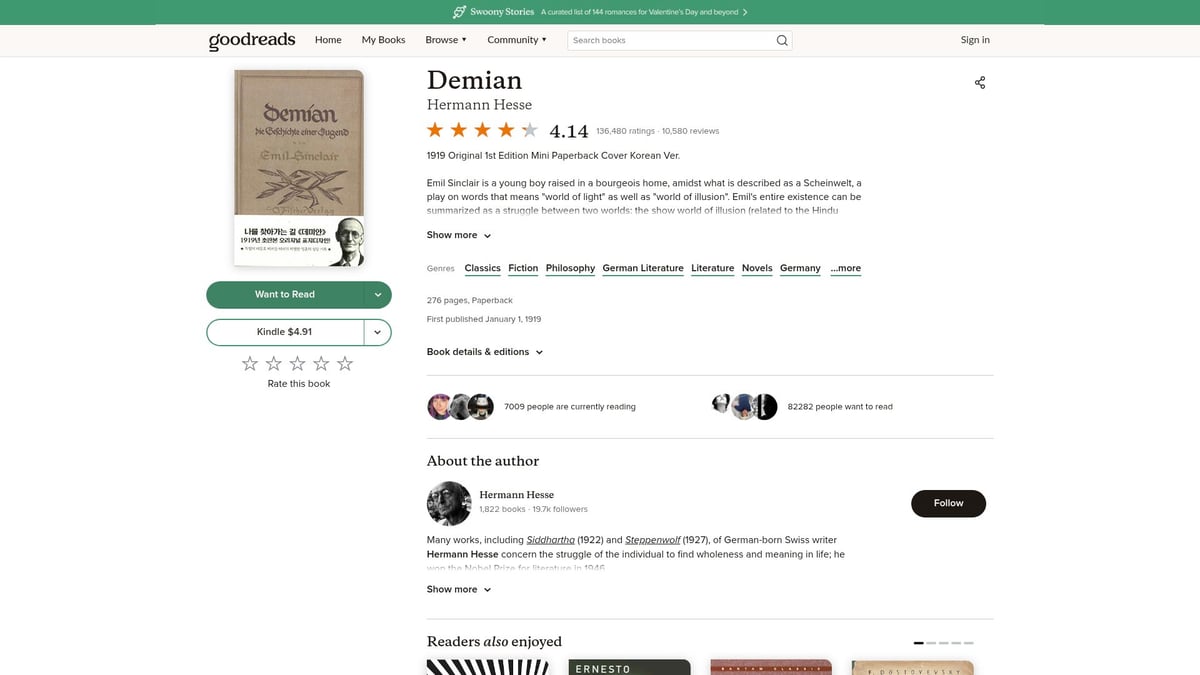Open the Philosophy genre link
The height and width of the screenshot is (675, 1200).
coord(570,268)
